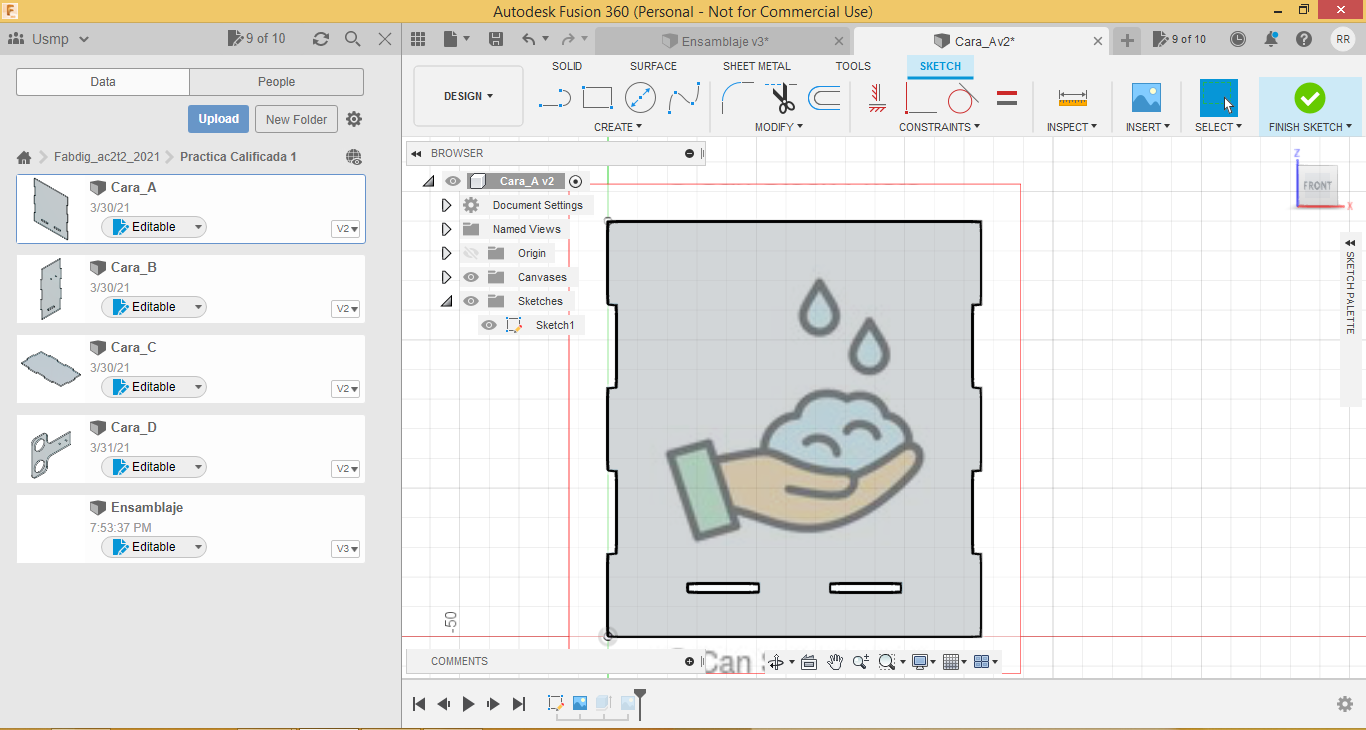
Task: Switch to the People tab
Action: pyautogui.click(x=276, y=82)
